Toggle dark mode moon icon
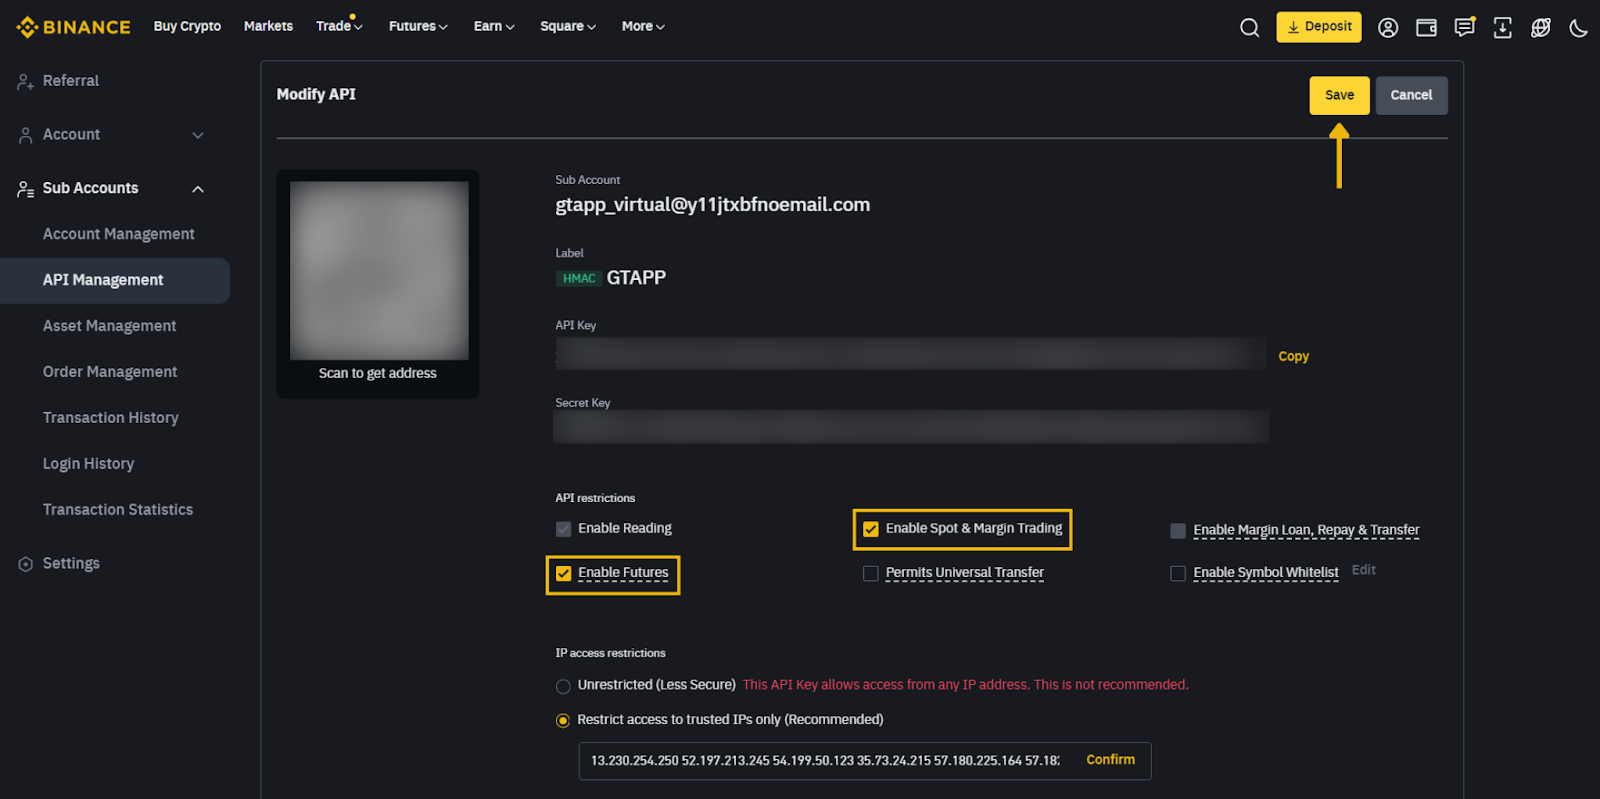This screenshot has height=799, width=1600. 1578,28
